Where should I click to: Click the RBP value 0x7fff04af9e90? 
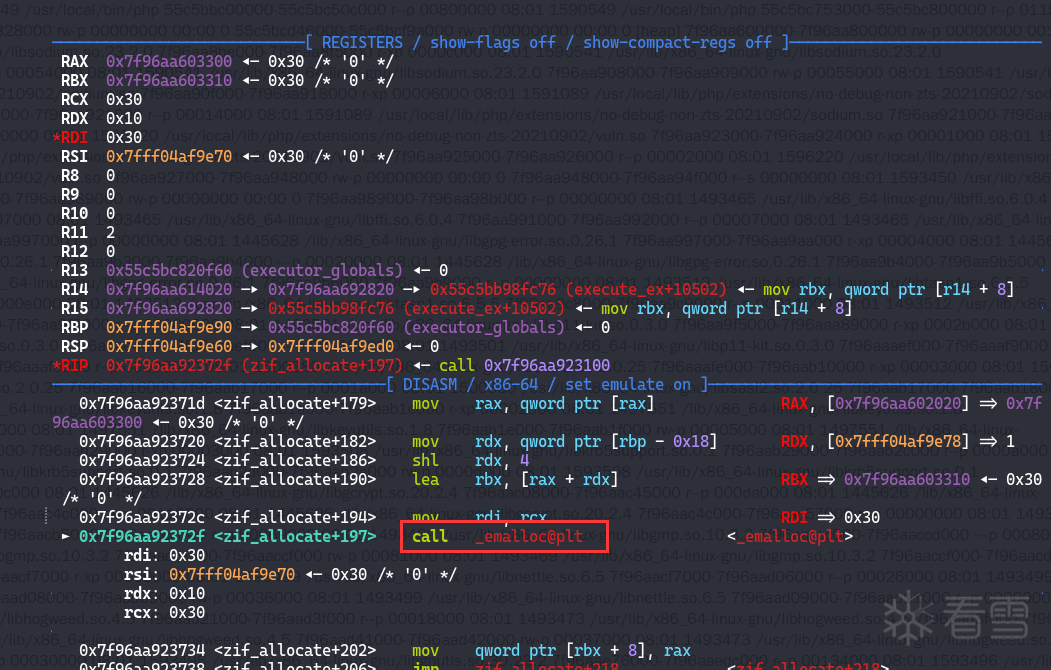(x=169, y=327)
